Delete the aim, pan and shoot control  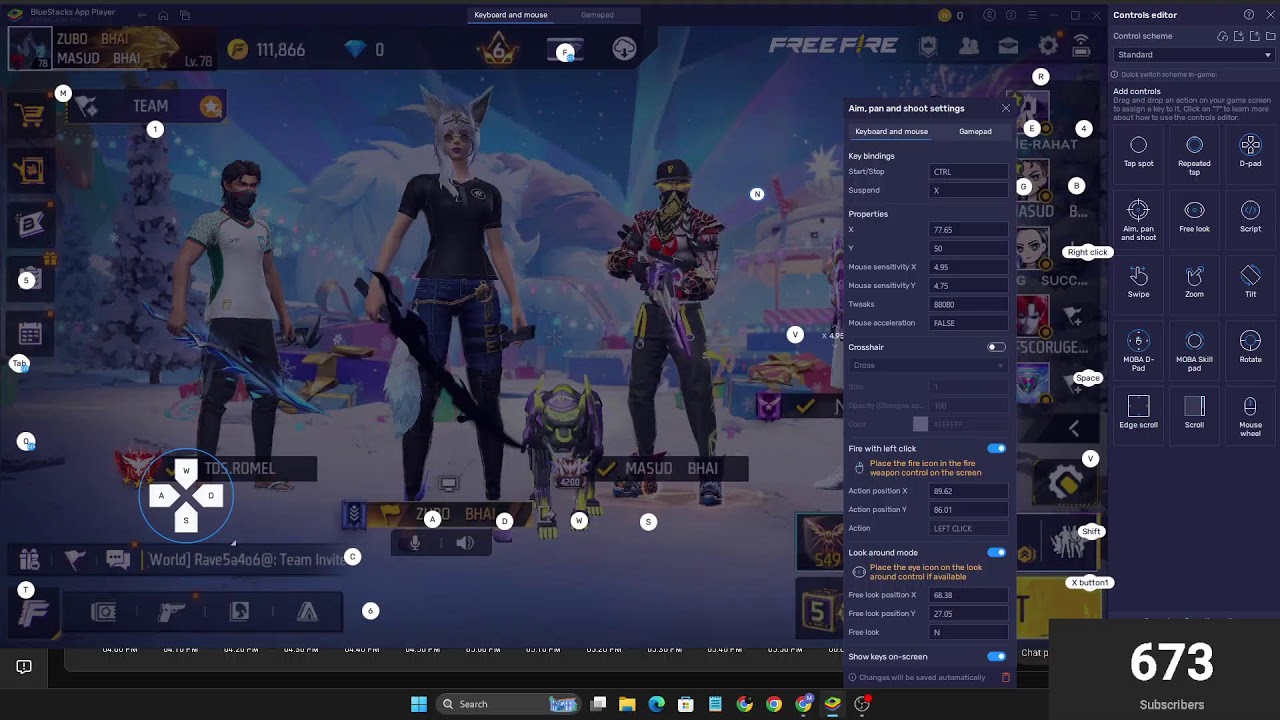(x=1006, y=677)
